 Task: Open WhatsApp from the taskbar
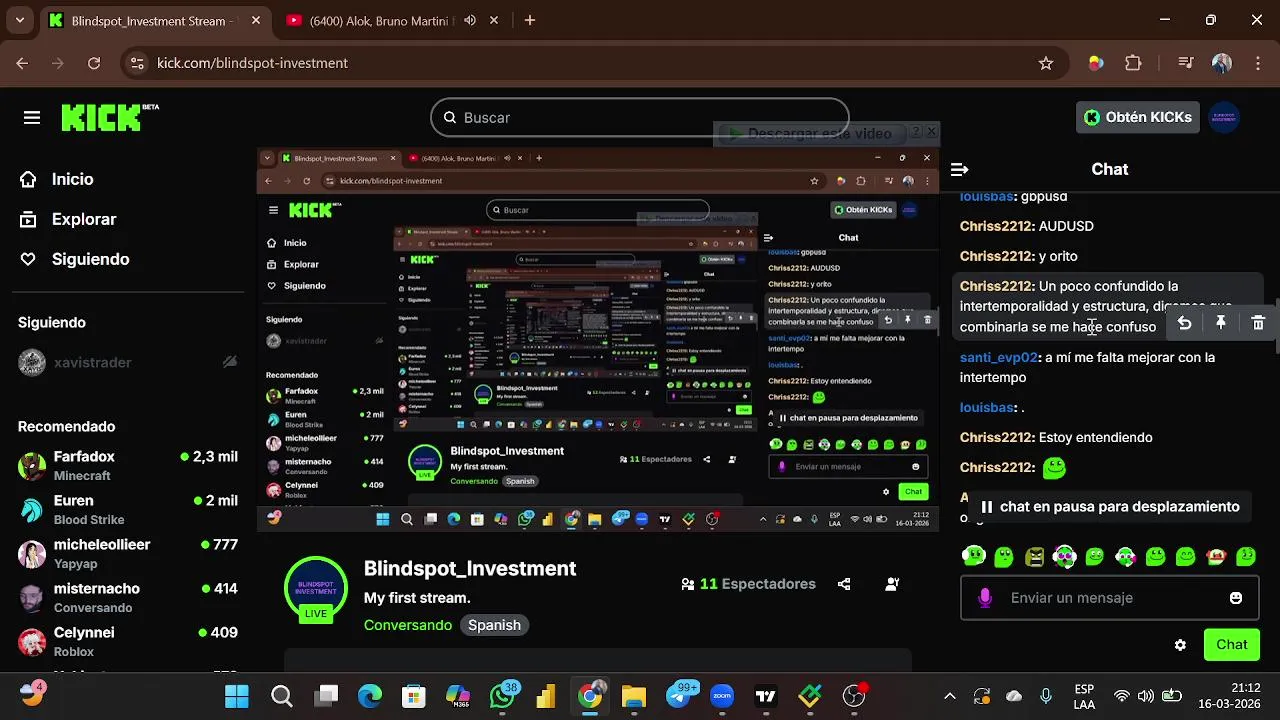click(x=502, y=696)
